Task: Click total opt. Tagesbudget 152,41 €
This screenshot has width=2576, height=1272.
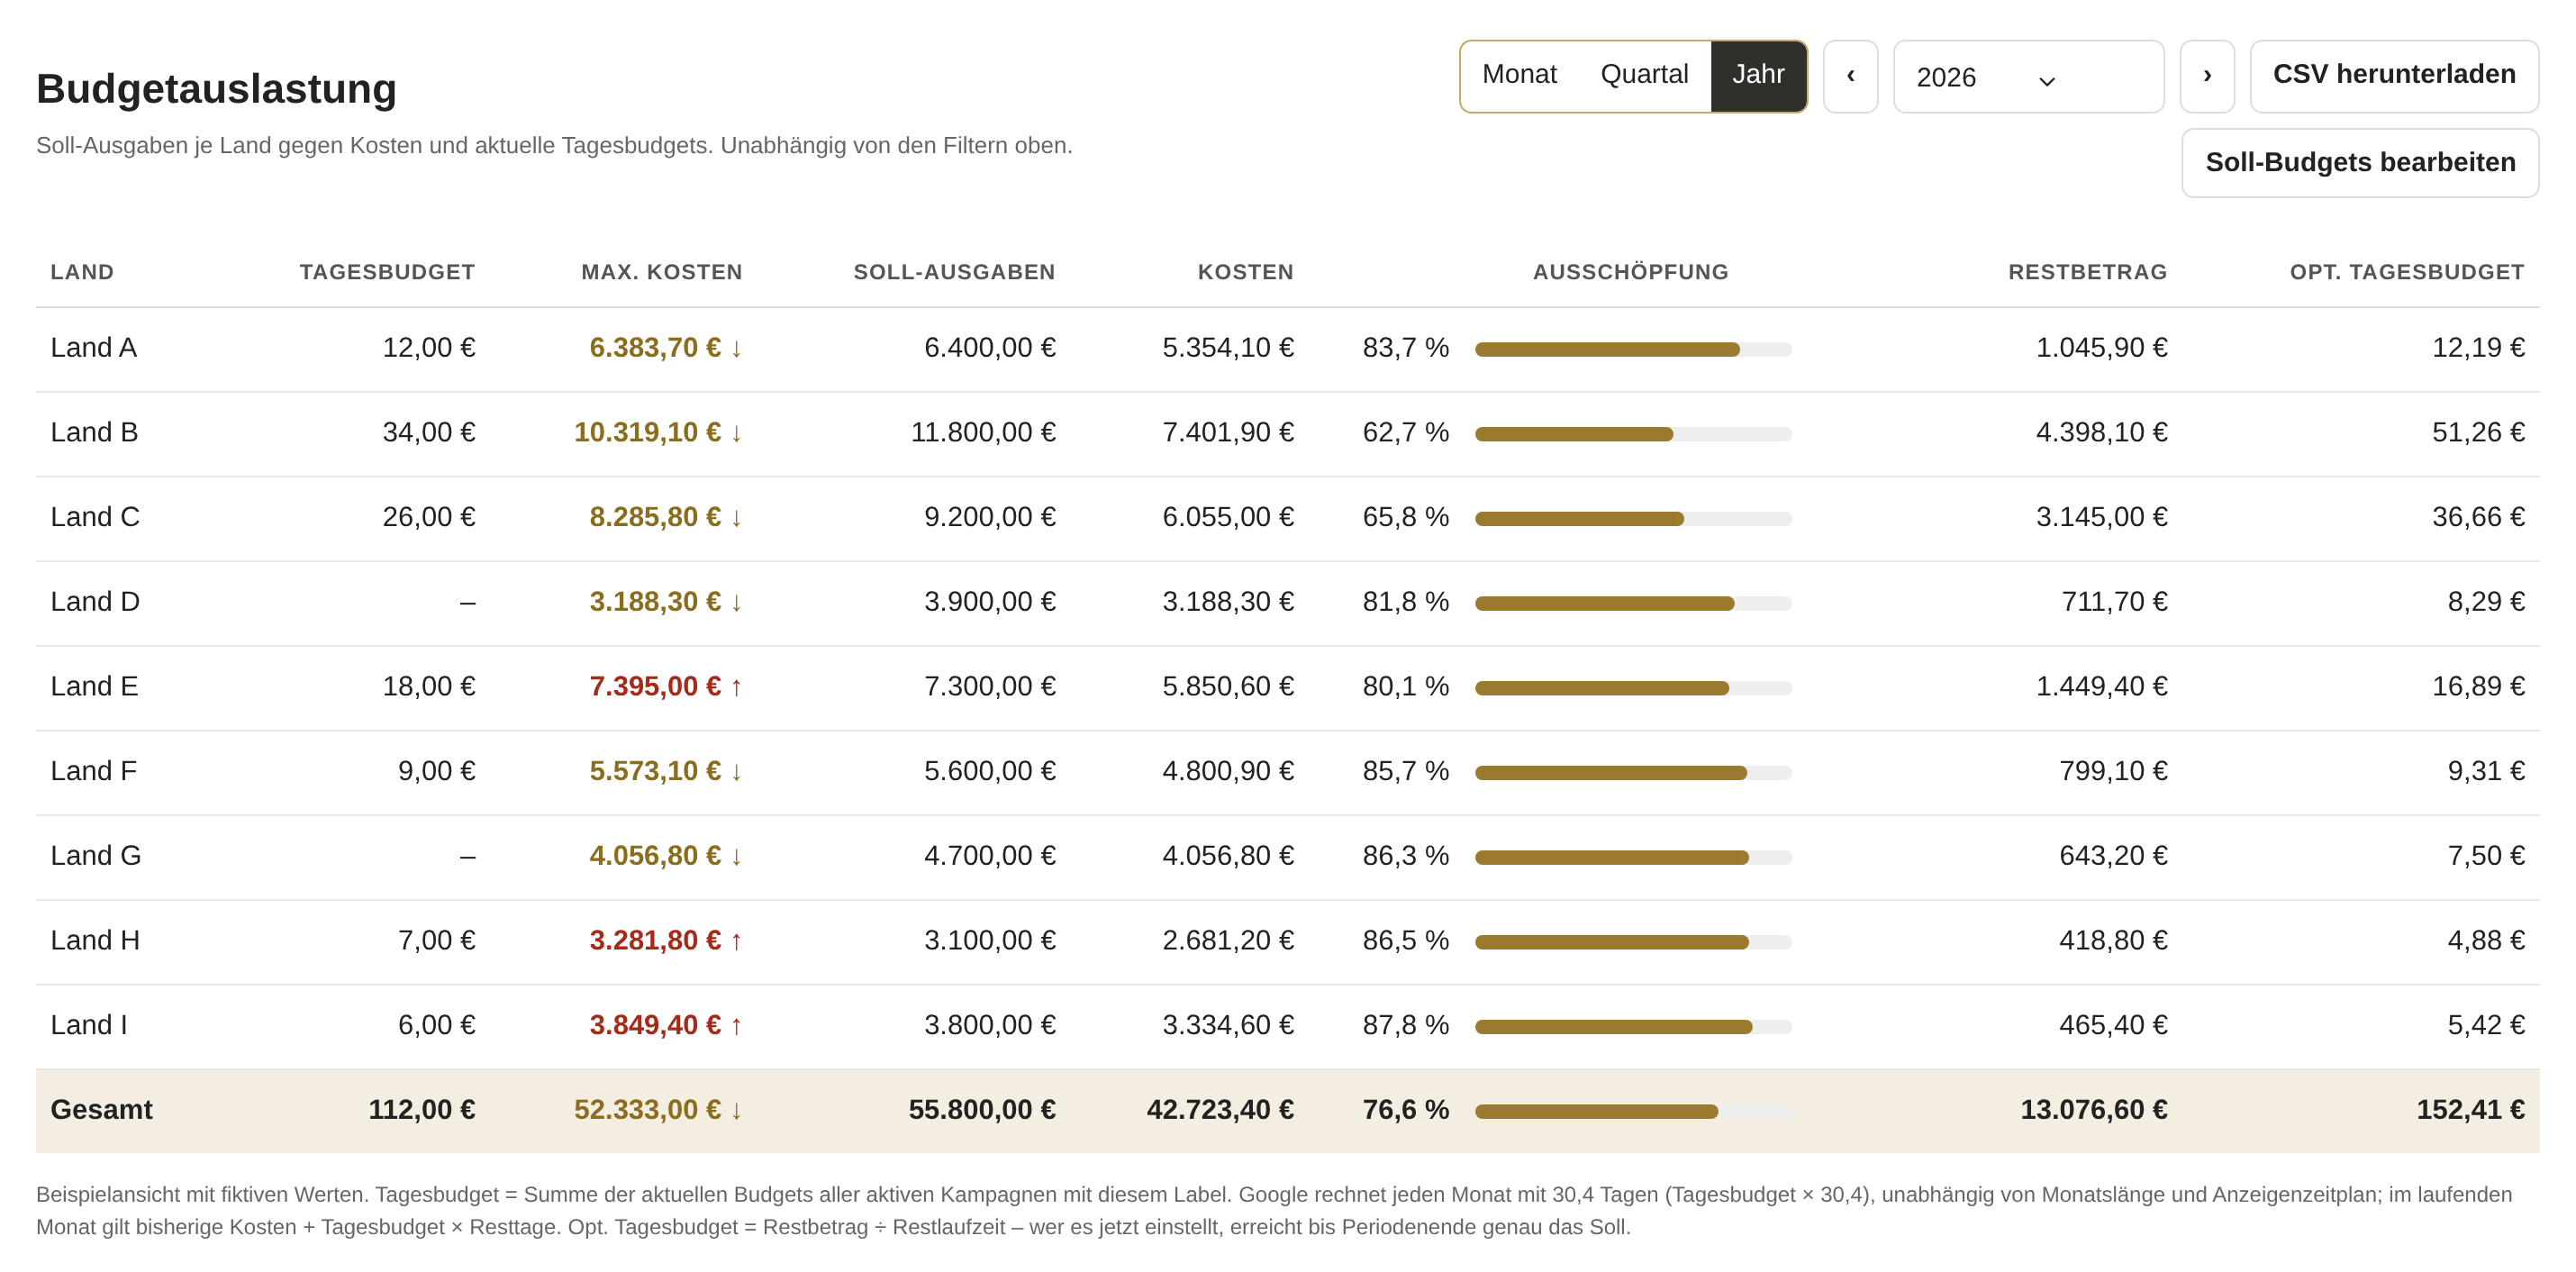Action: tap(2470, 1110)
